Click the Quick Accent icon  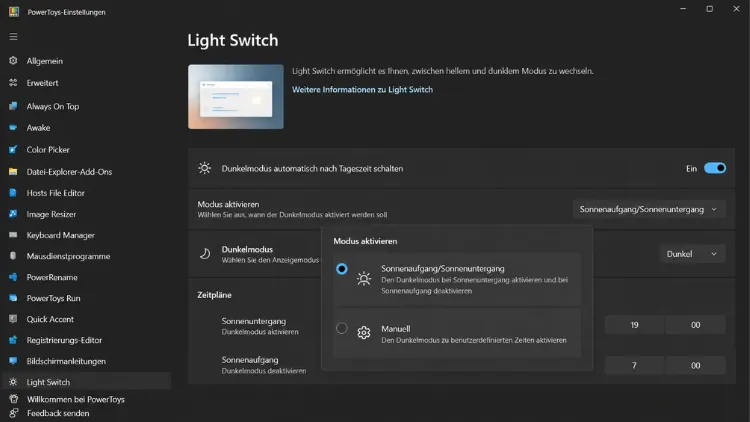(13, 319)
